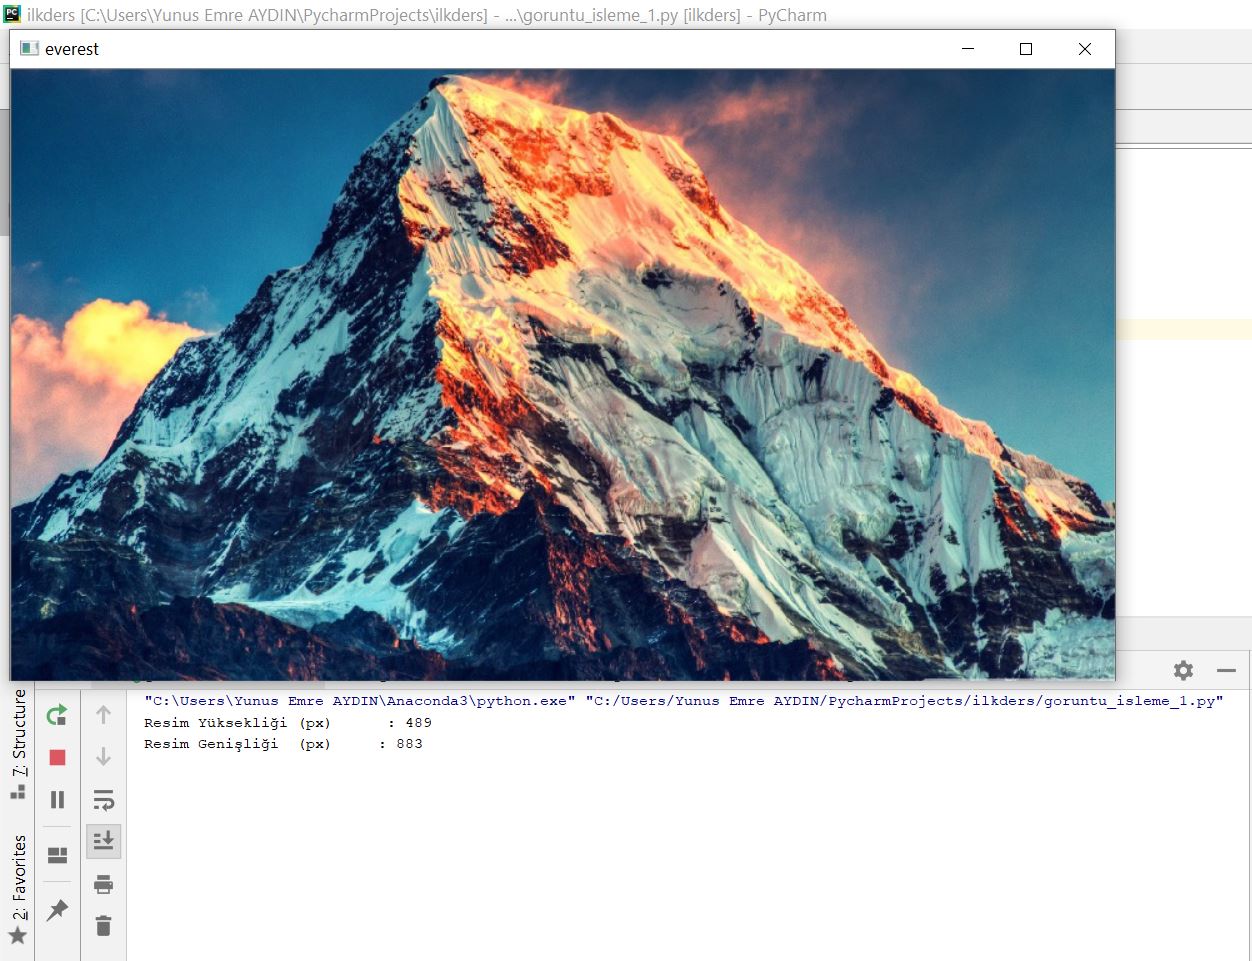Open the Structure tool window tab
This screenshot has width=1252, height=961.
point(18,743)
